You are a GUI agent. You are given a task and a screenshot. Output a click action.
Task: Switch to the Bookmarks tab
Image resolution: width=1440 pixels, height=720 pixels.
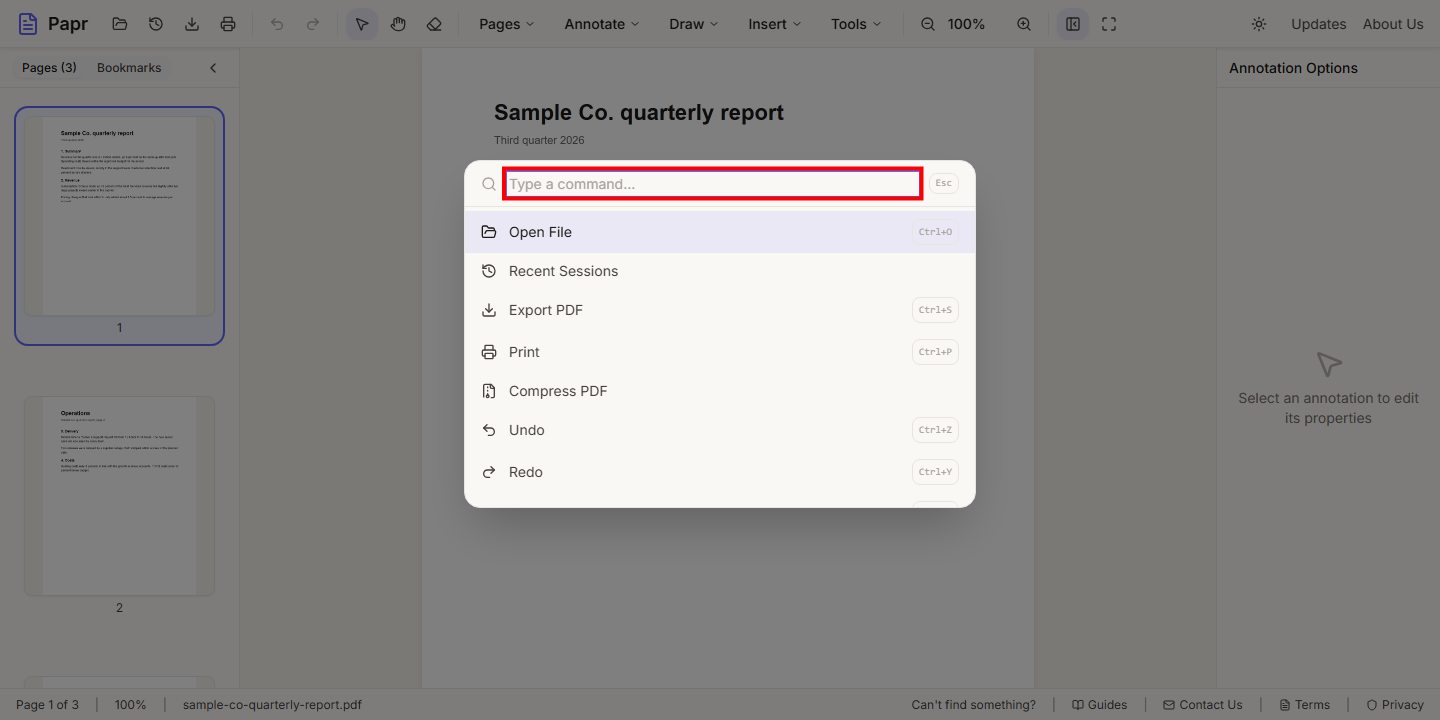pos(129,68)
